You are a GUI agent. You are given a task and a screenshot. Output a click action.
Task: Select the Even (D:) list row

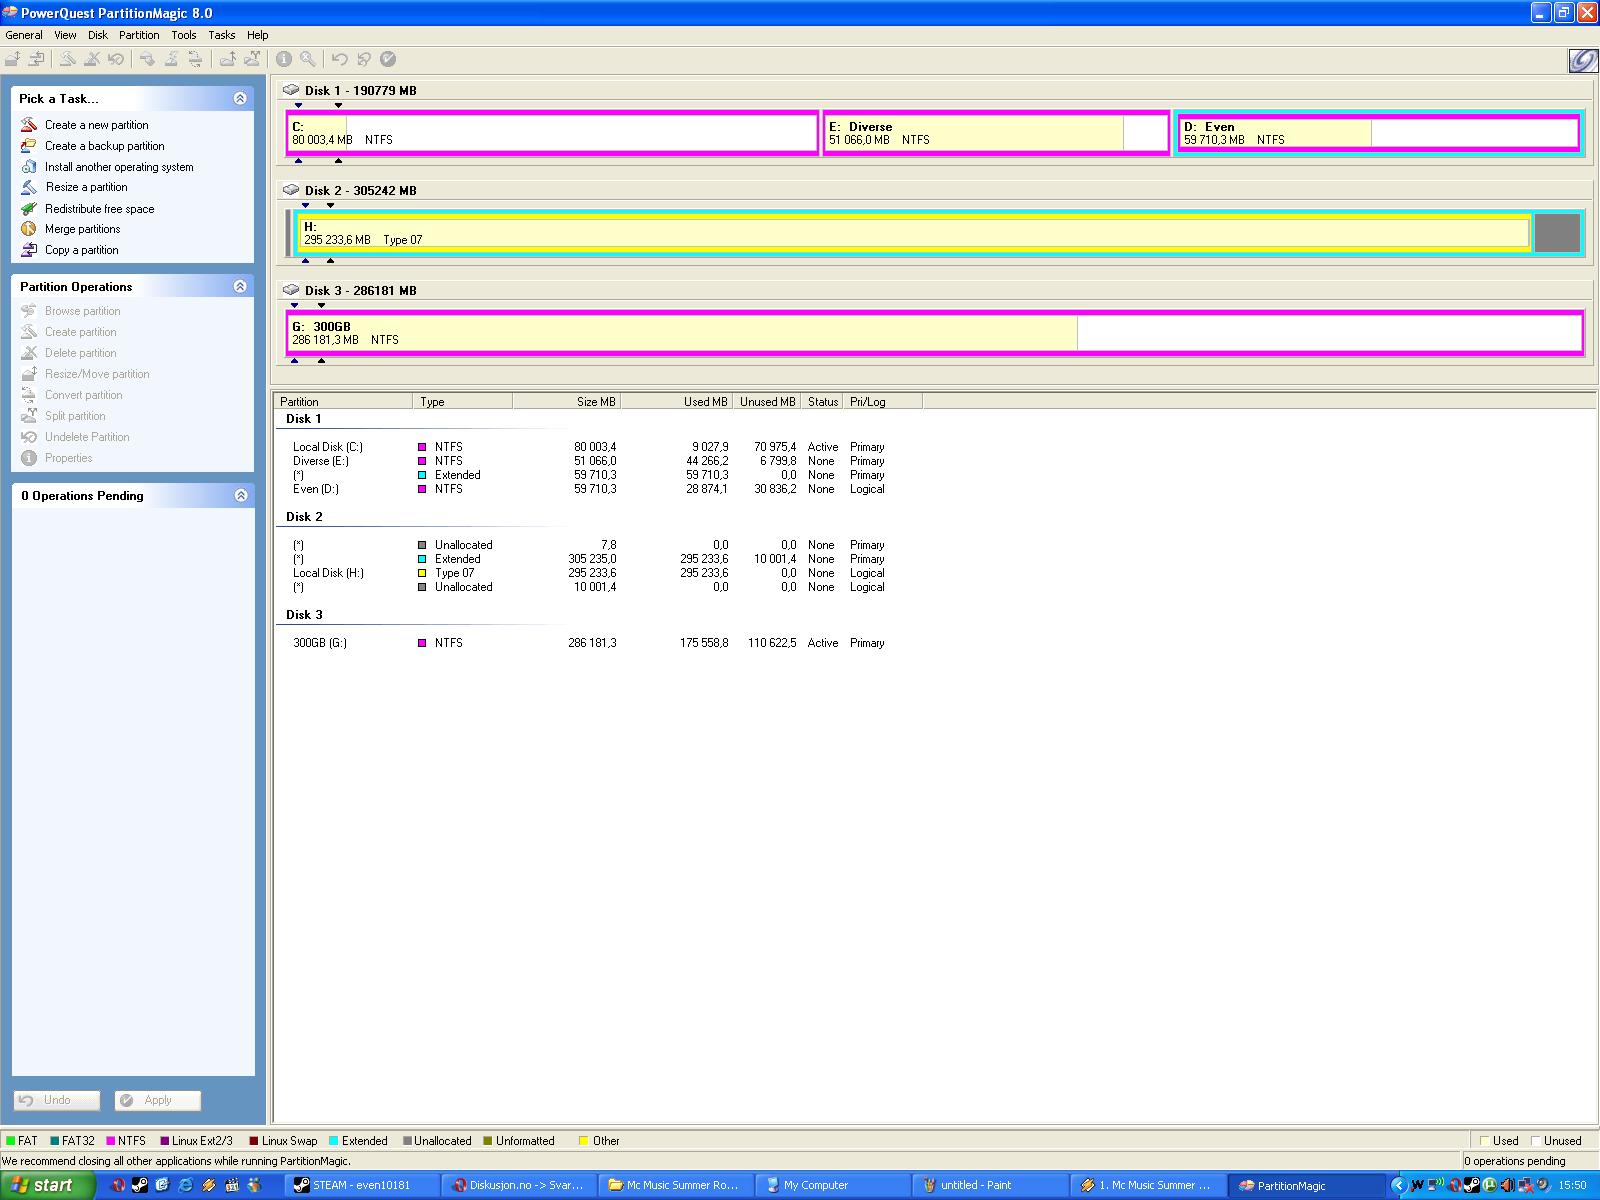click(589, 489)
